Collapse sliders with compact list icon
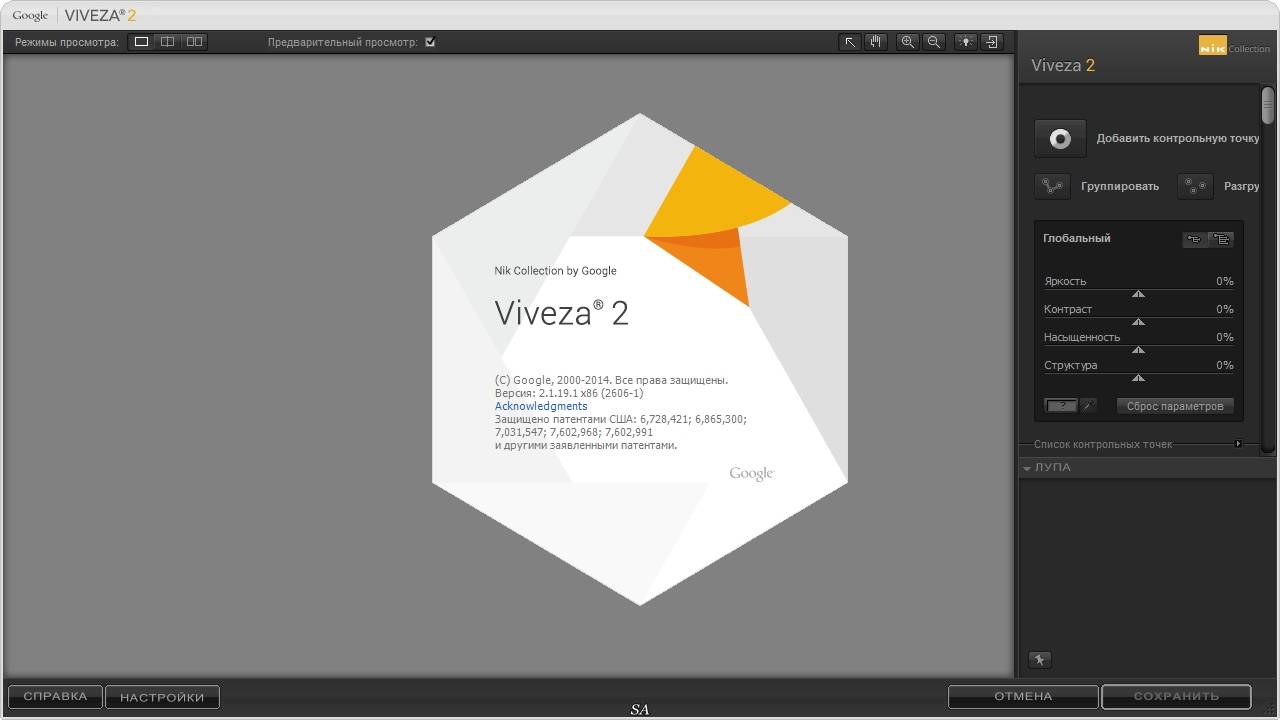1280x720 pixels. [x=1195, y=239]
